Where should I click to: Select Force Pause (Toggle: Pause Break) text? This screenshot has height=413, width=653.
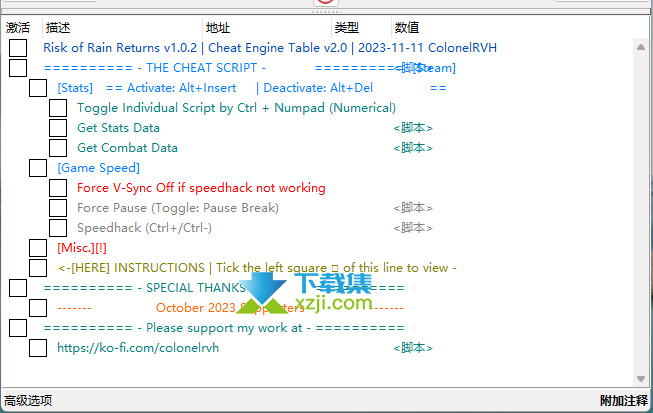pyautogui.click(x=178, y=208)
